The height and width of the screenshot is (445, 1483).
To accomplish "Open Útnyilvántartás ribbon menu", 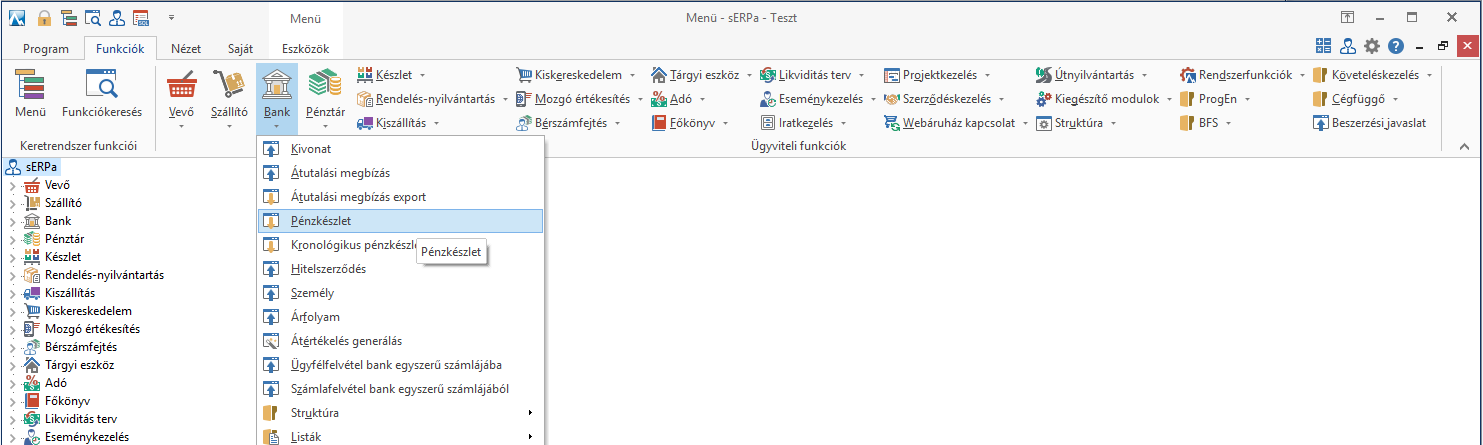I will click(x=1093, y=75).
